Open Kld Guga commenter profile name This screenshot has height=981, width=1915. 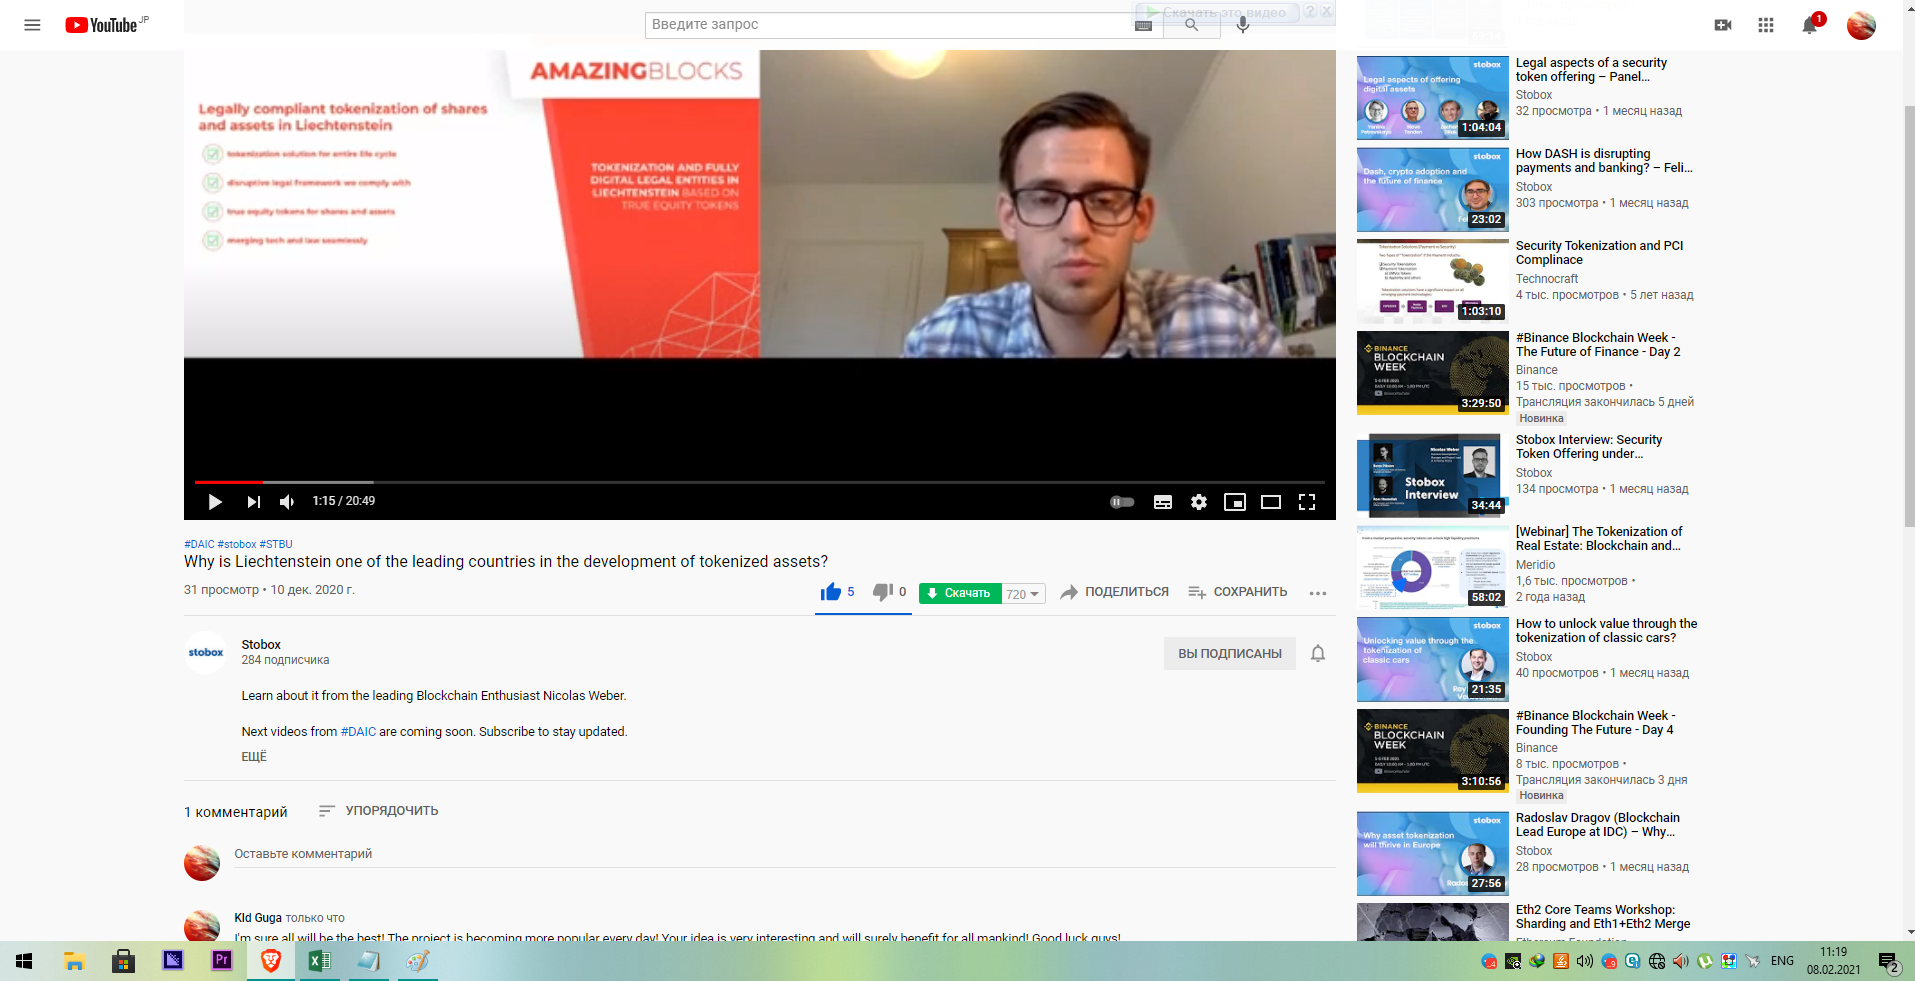click(258, 918)
